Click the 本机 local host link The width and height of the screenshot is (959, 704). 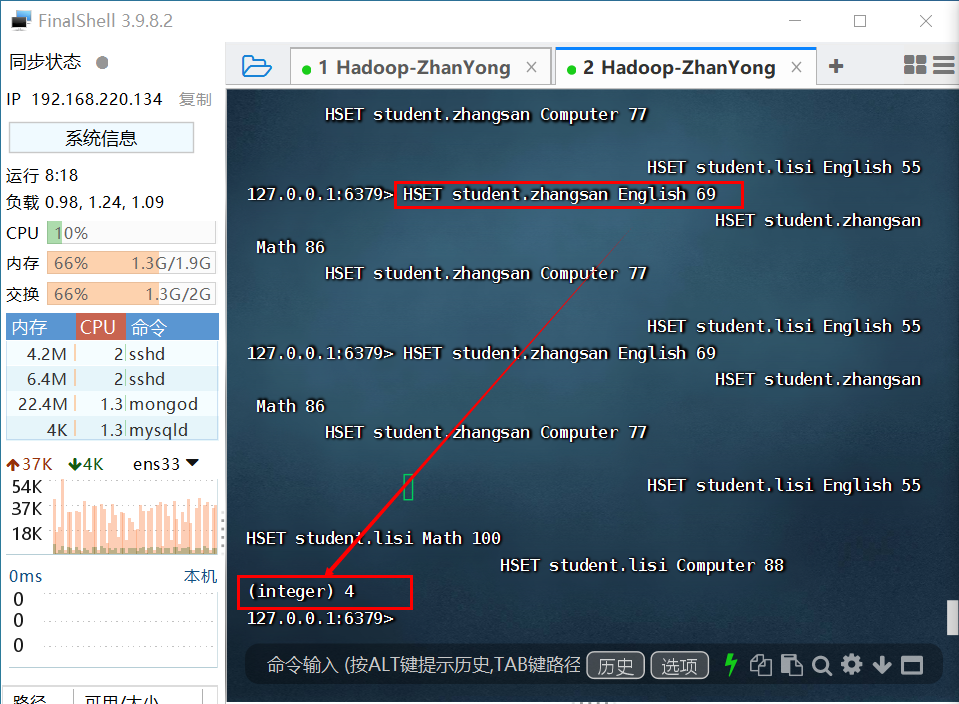(x=200, y=576)
